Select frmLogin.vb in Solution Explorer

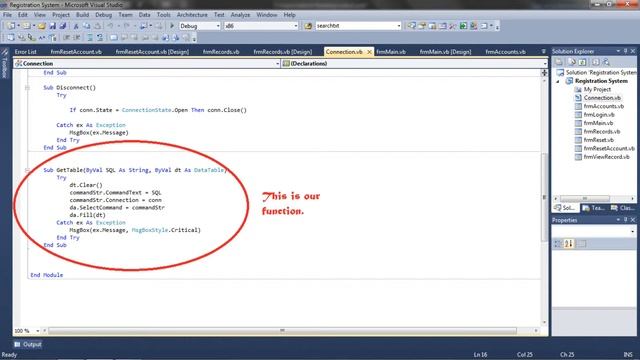click(x=599, y=115)
